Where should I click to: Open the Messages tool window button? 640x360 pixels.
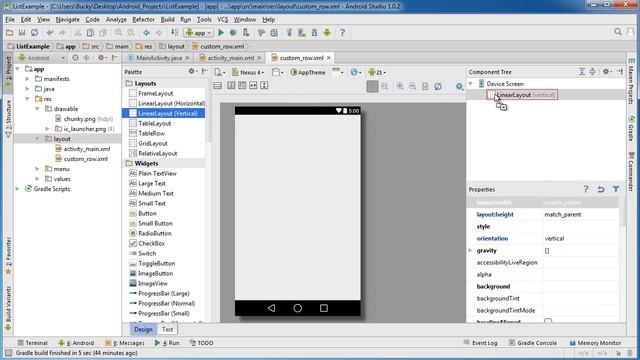124,343
